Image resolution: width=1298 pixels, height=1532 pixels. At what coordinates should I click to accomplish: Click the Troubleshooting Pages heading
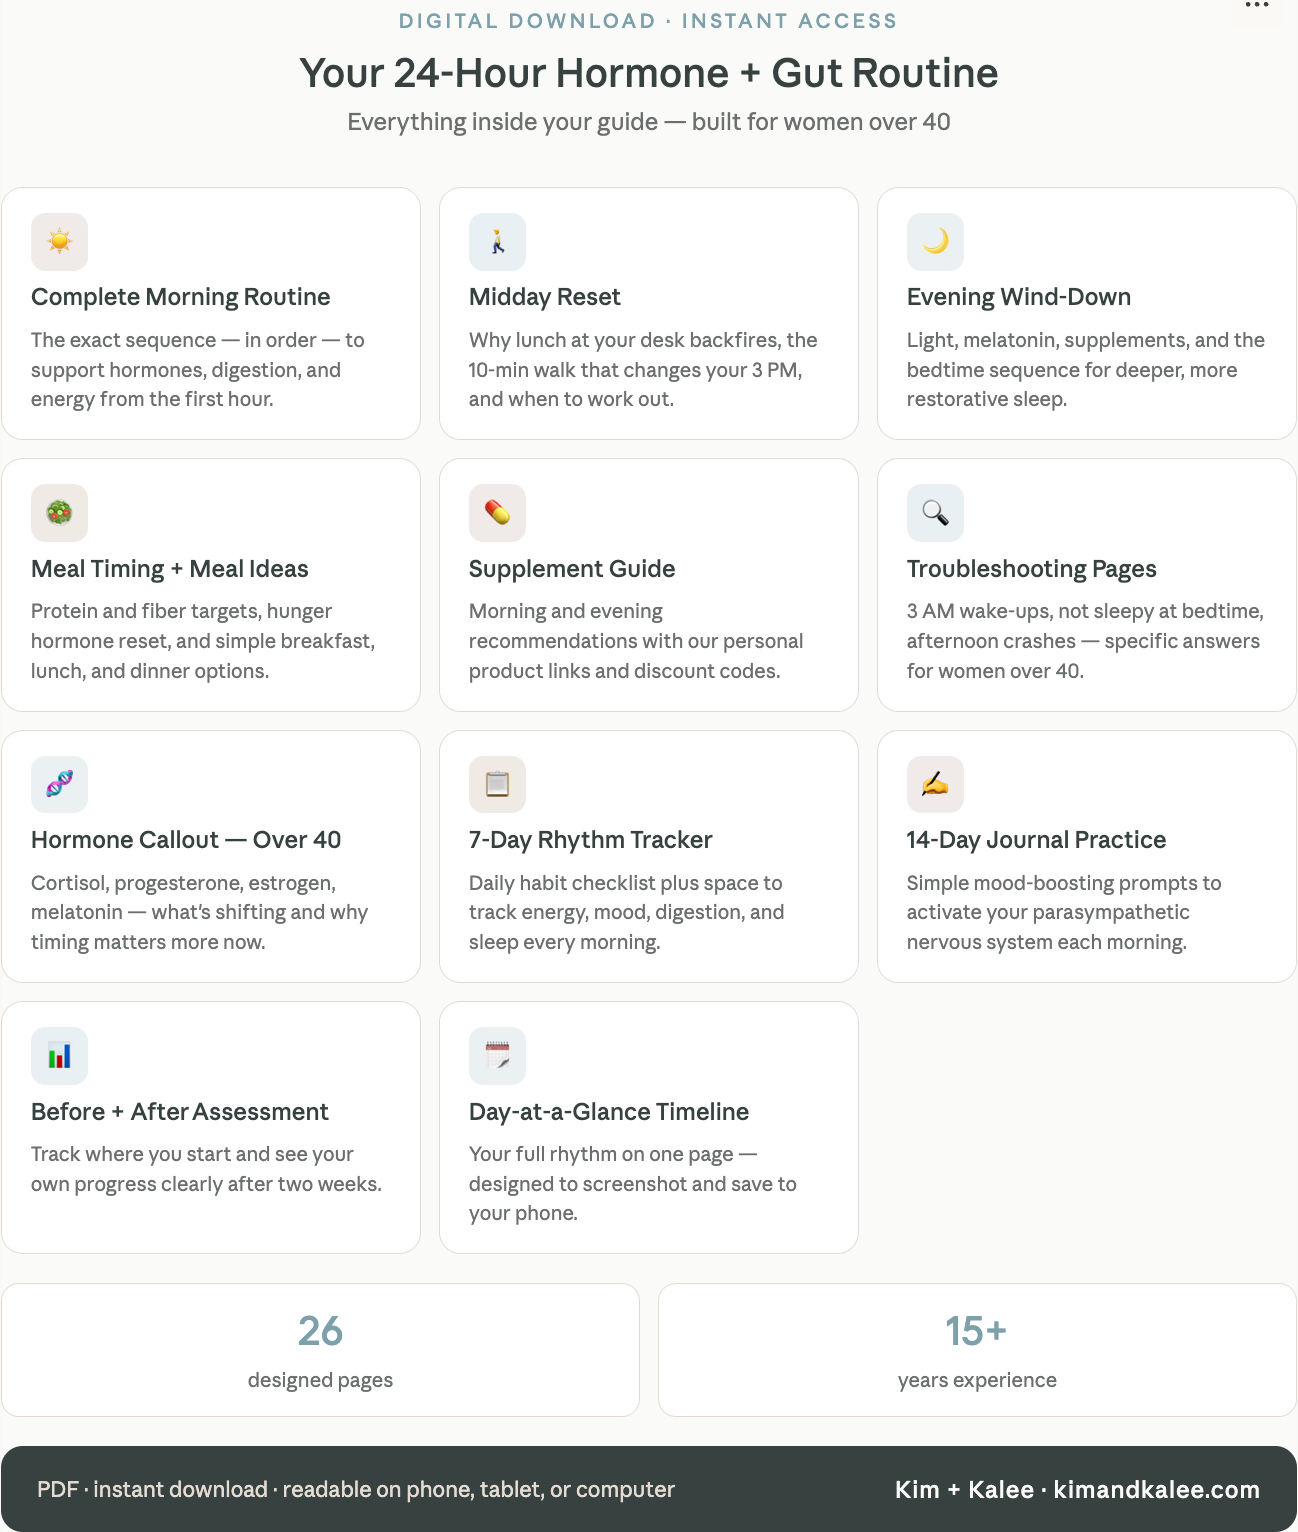pyautogui.click(x=1031, y=569)
